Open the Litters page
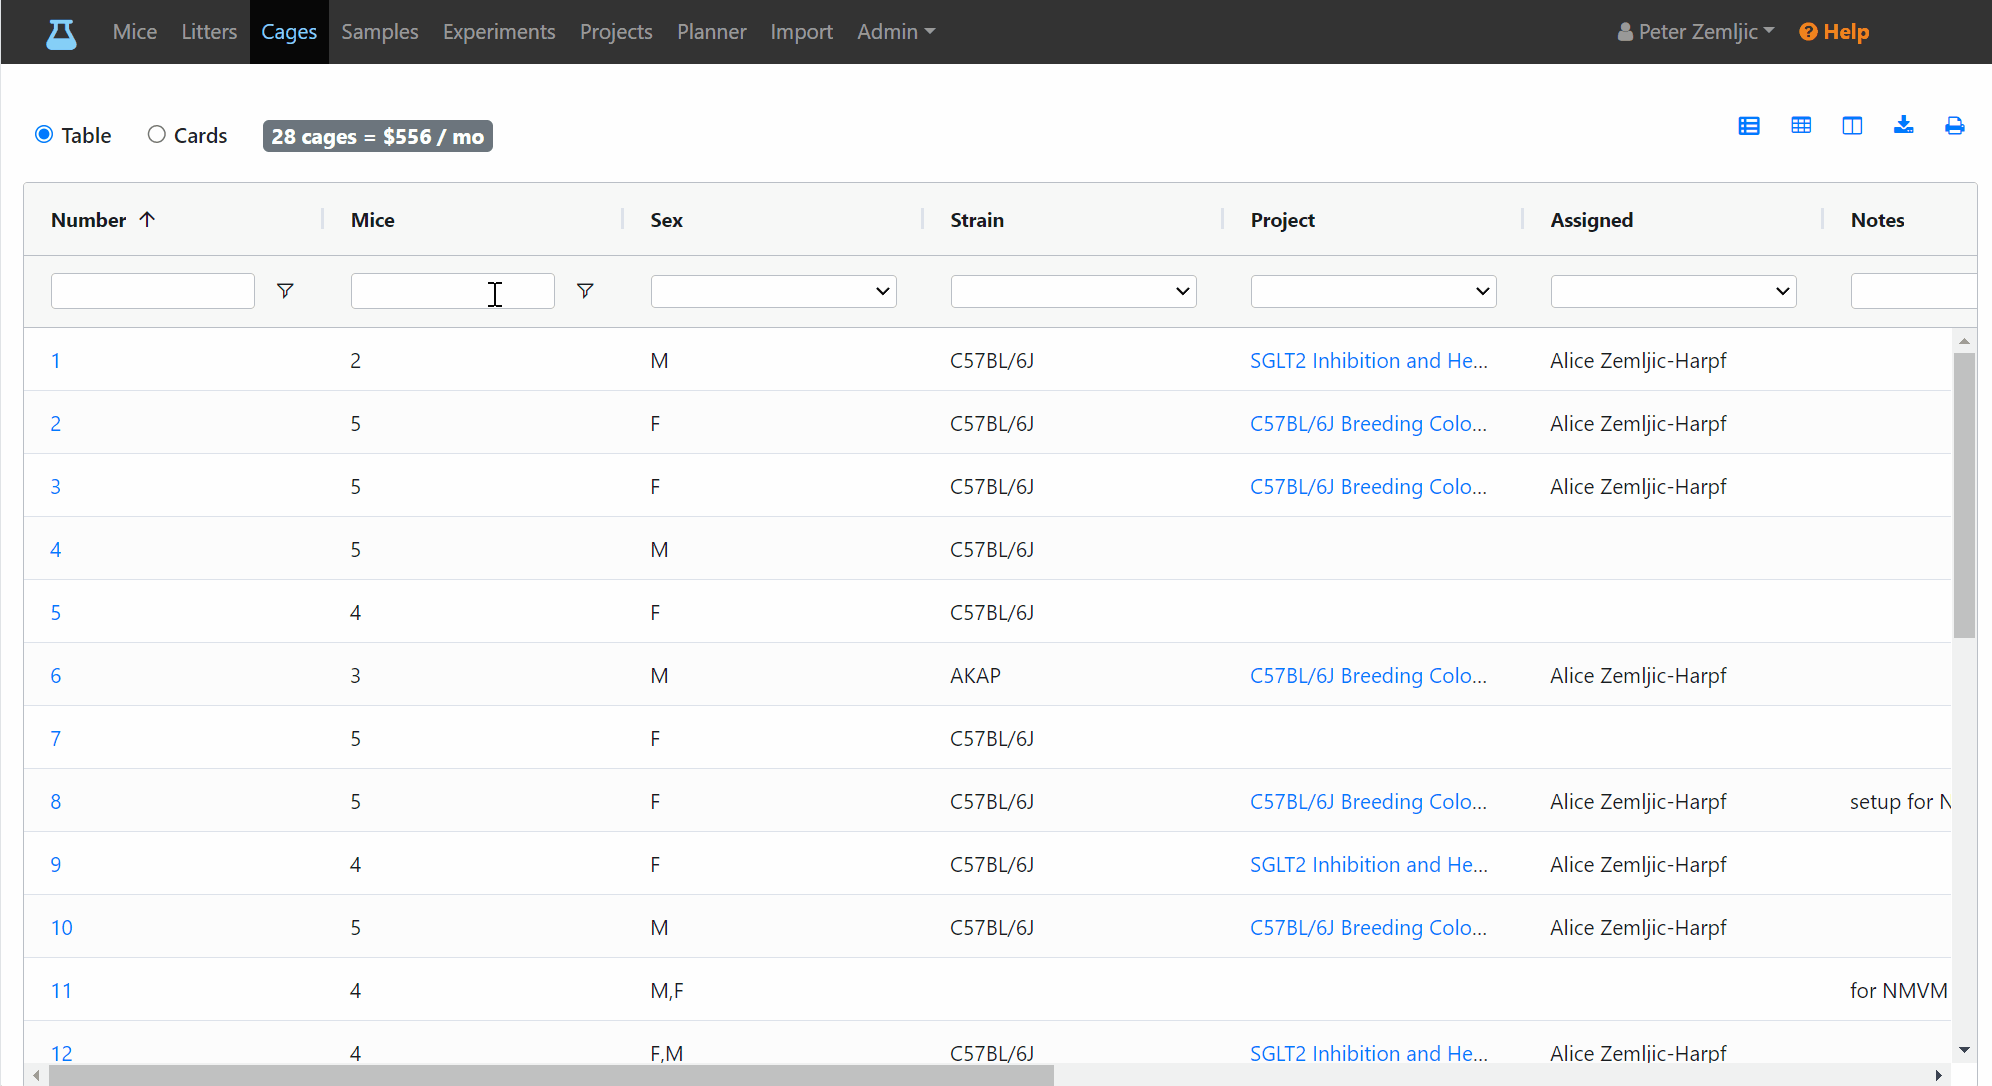Screen dimensions: 1992x1086 tap(209, 32)
